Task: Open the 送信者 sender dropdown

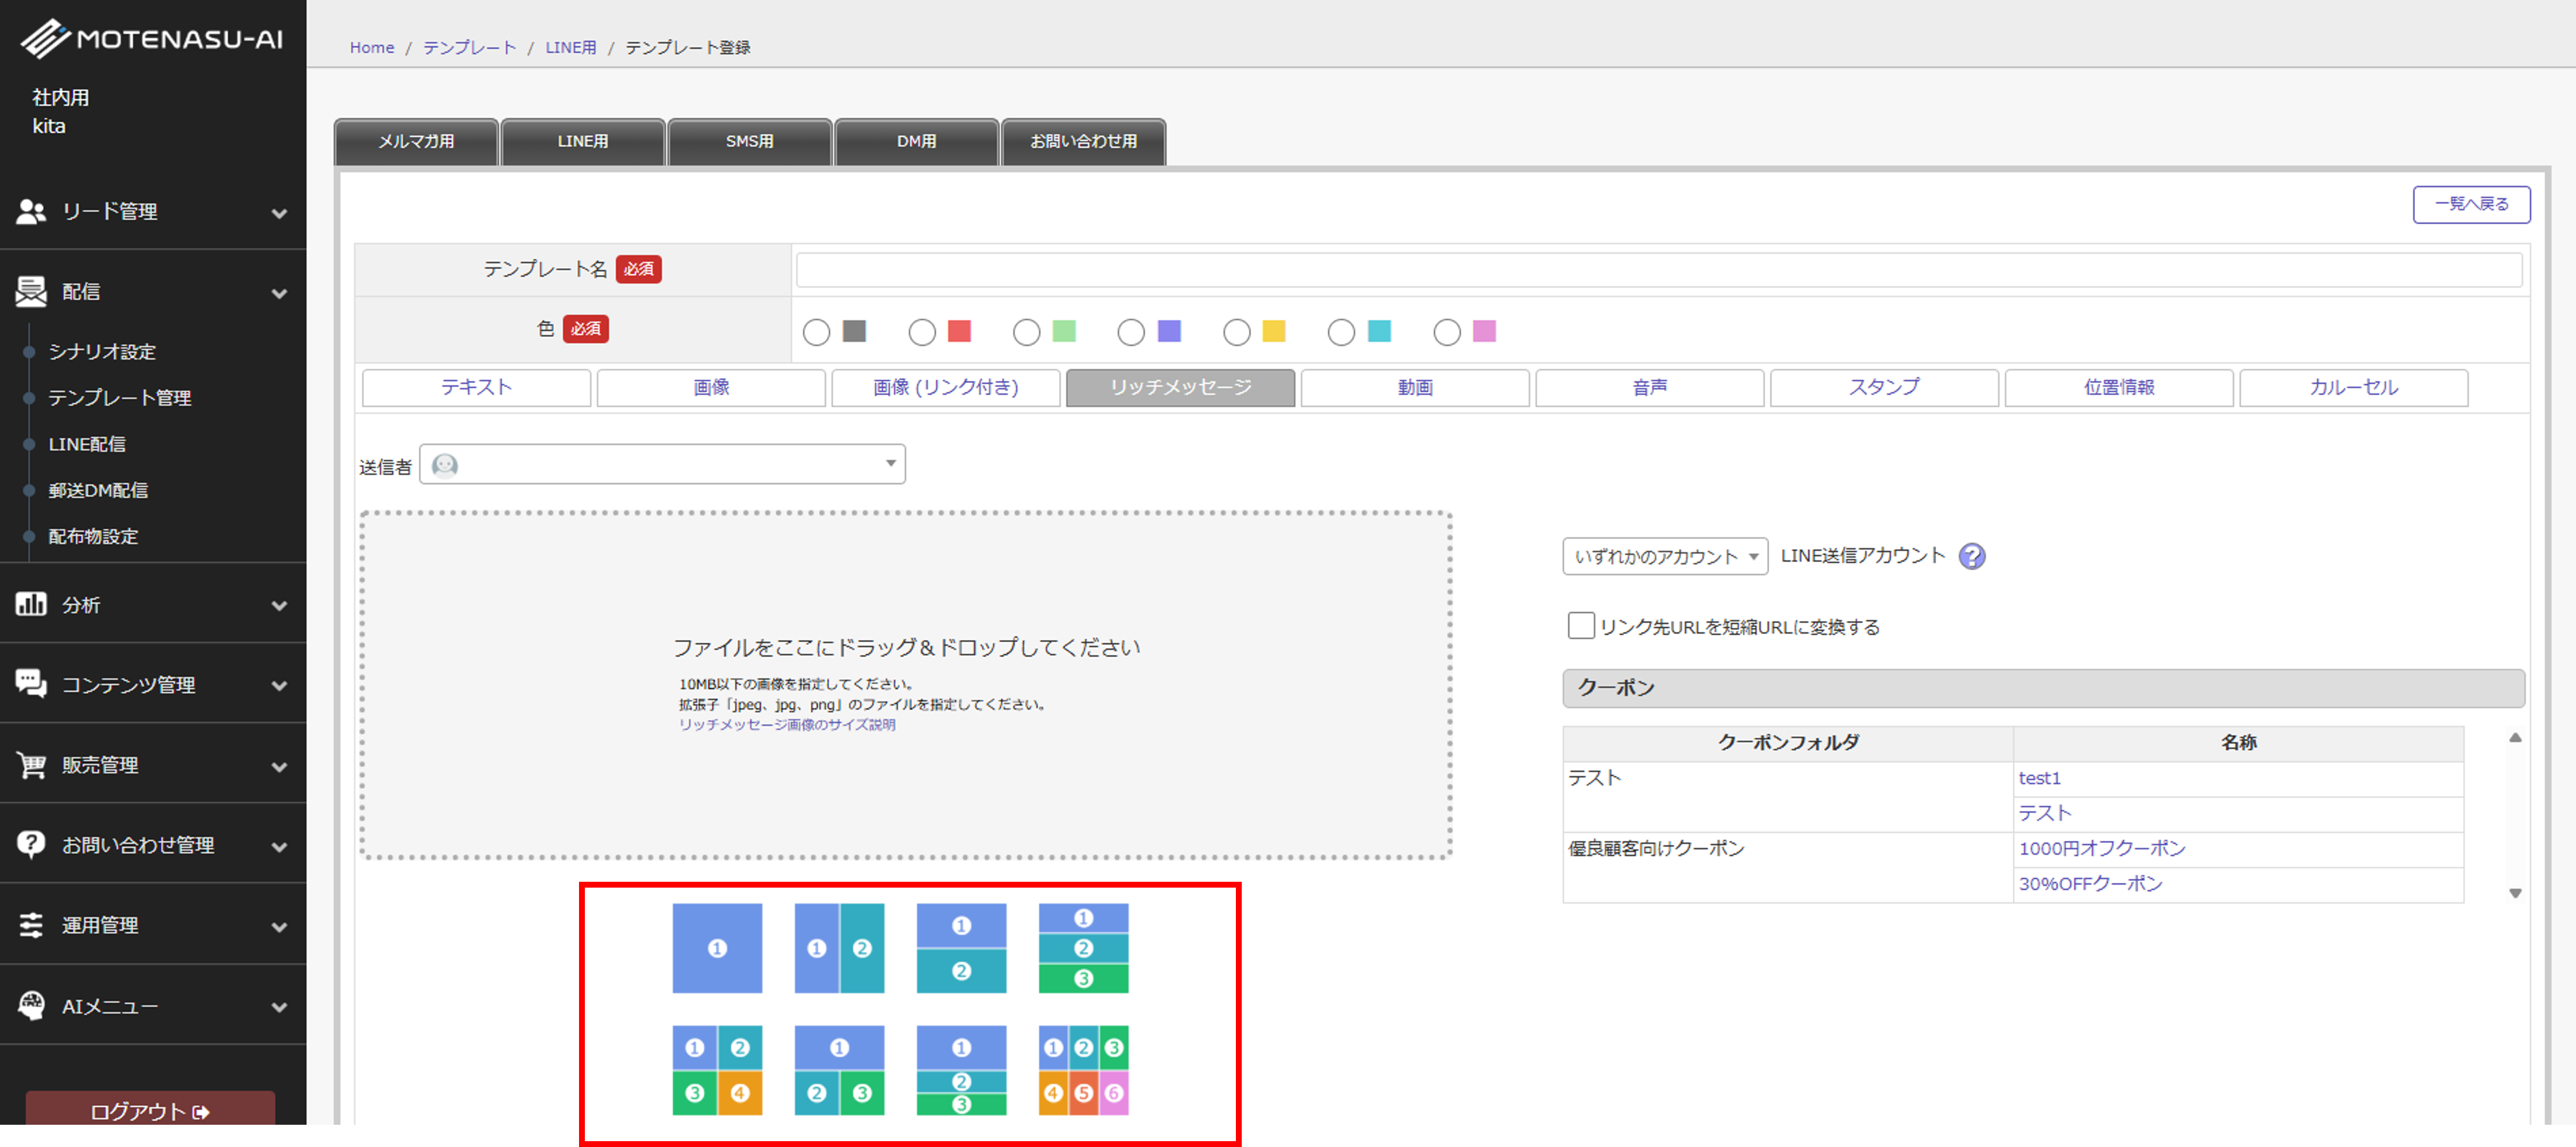Action: [x=662, y=464]
